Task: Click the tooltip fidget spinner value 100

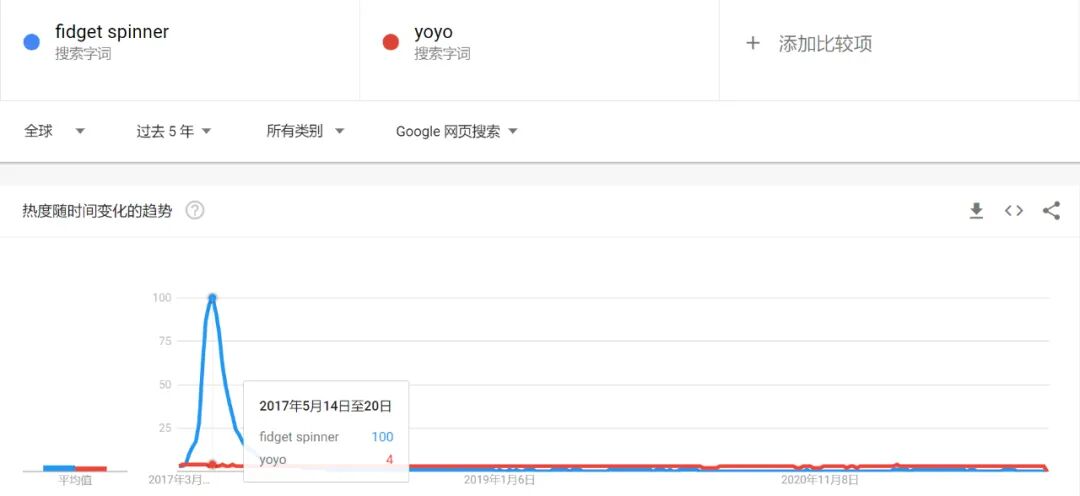Action: [382, 437]
